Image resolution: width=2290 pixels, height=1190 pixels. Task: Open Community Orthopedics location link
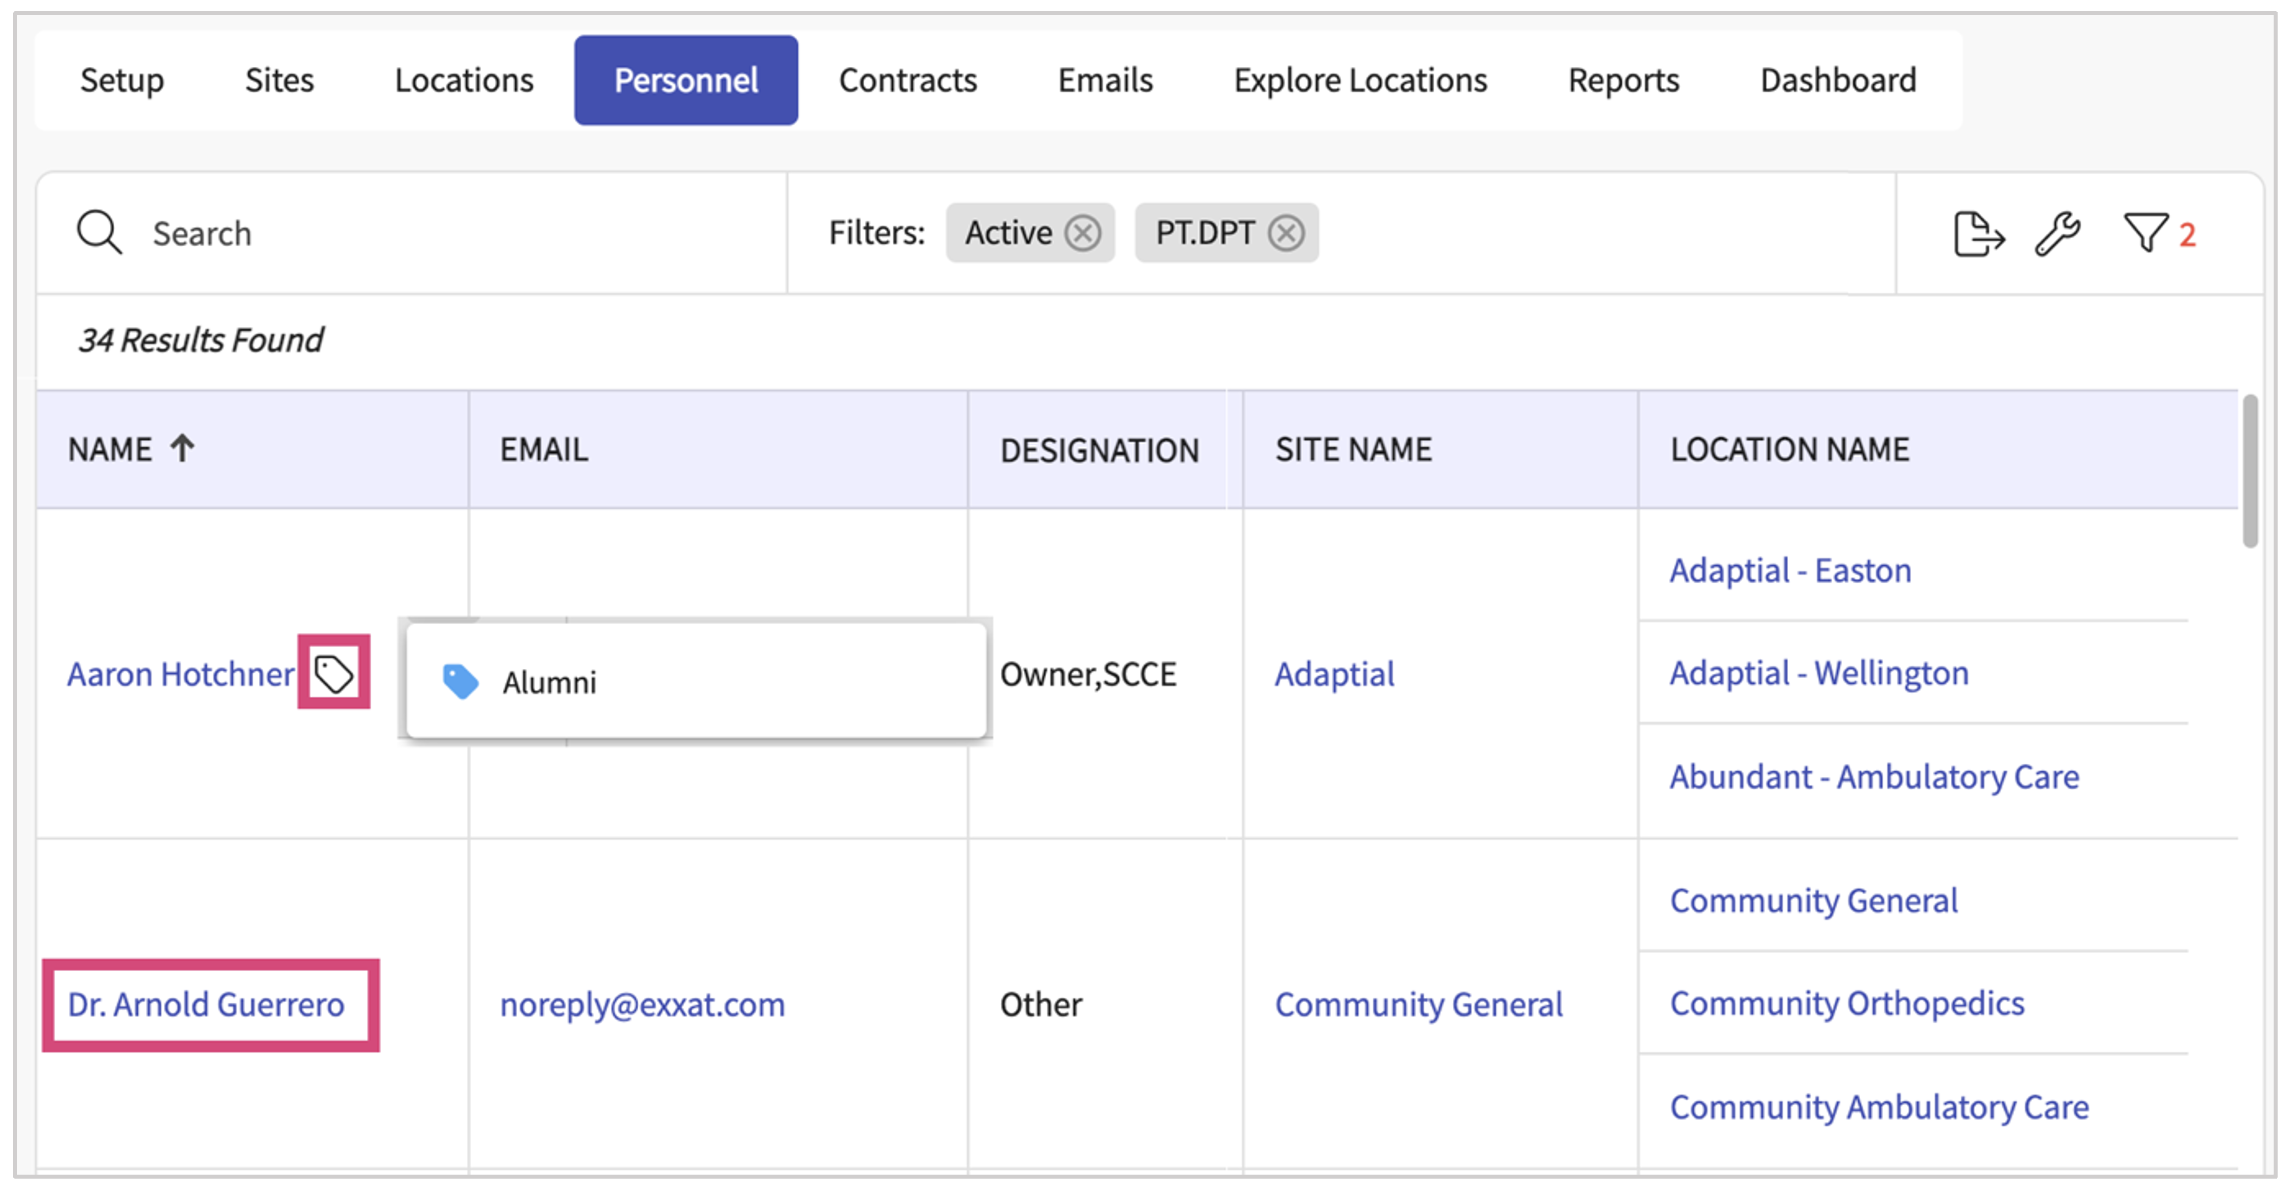point(1846,1003)
